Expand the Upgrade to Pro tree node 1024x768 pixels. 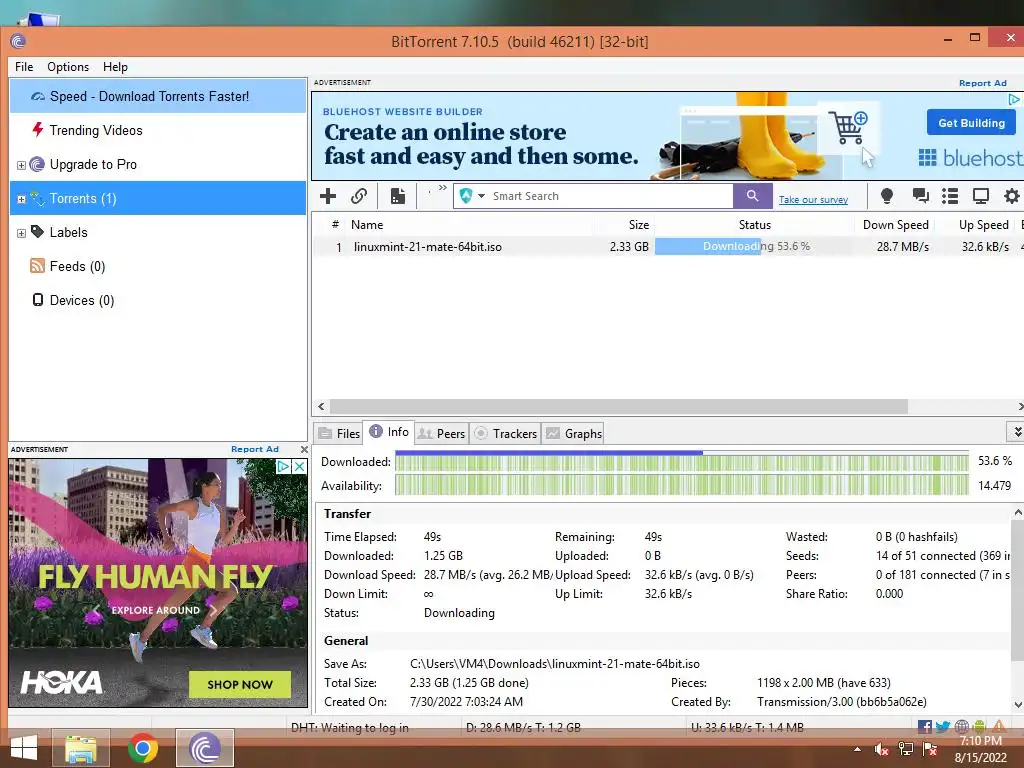coord(21,165)
